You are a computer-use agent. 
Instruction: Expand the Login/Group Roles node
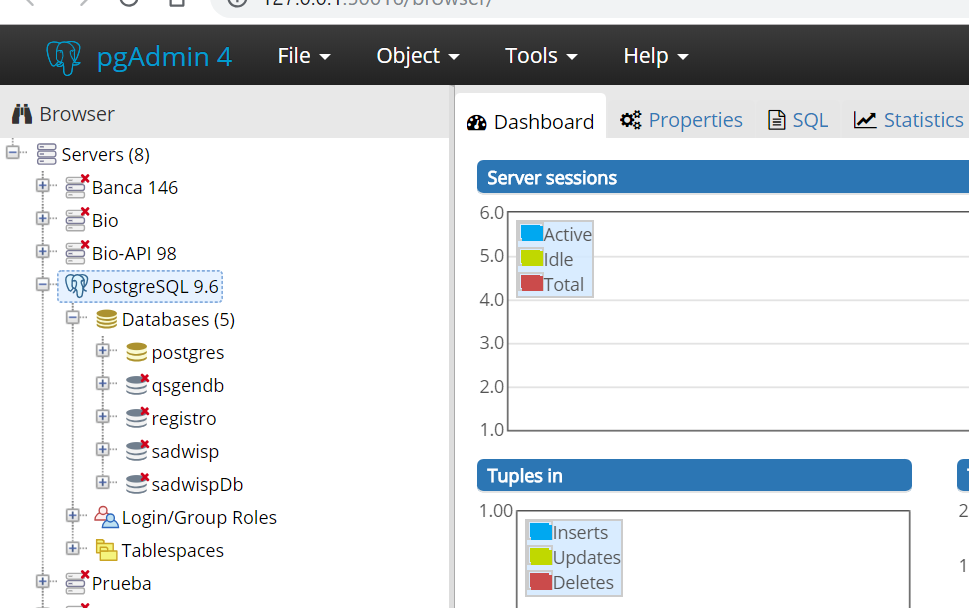(x=73, y=515)
